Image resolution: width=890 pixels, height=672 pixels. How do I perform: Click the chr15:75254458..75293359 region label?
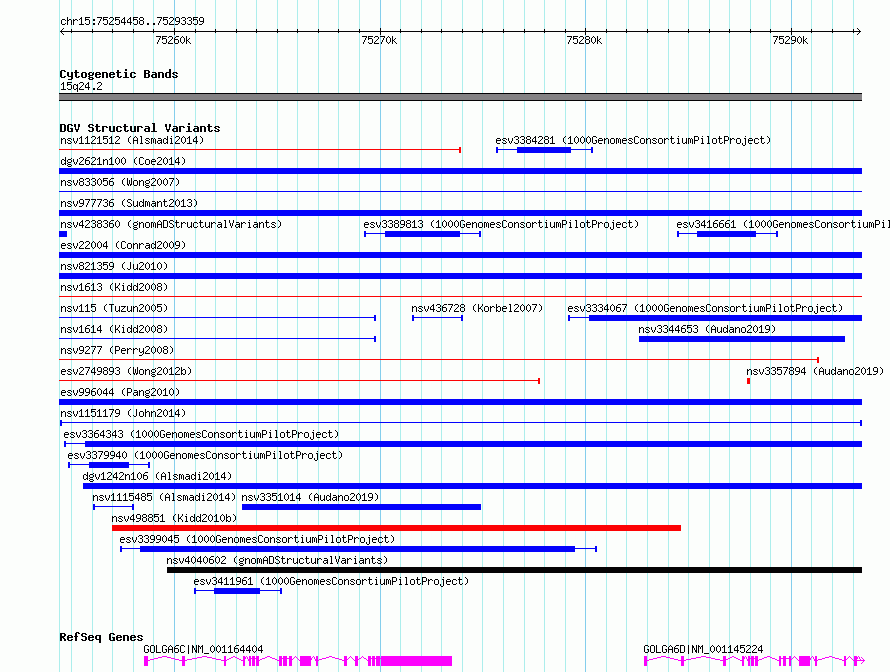132,21
